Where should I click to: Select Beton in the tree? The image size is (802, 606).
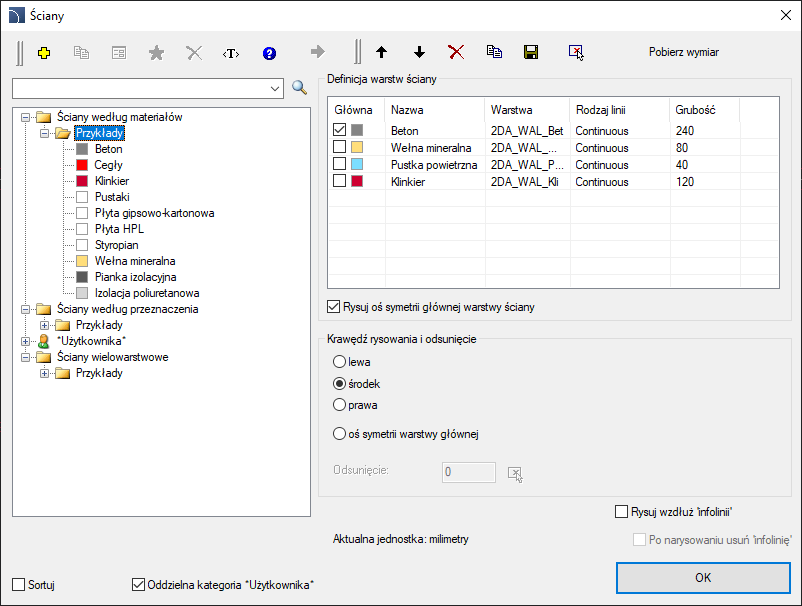click(108, 149)
